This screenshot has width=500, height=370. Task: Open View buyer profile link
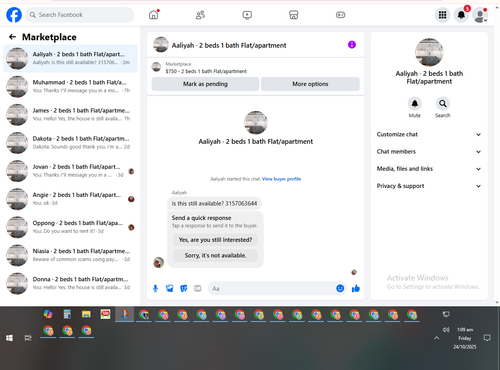[x=281, y=179]
